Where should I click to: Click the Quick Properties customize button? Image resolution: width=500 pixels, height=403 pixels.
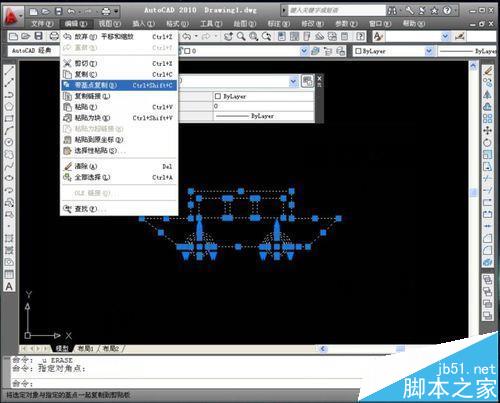pos(307,81)
